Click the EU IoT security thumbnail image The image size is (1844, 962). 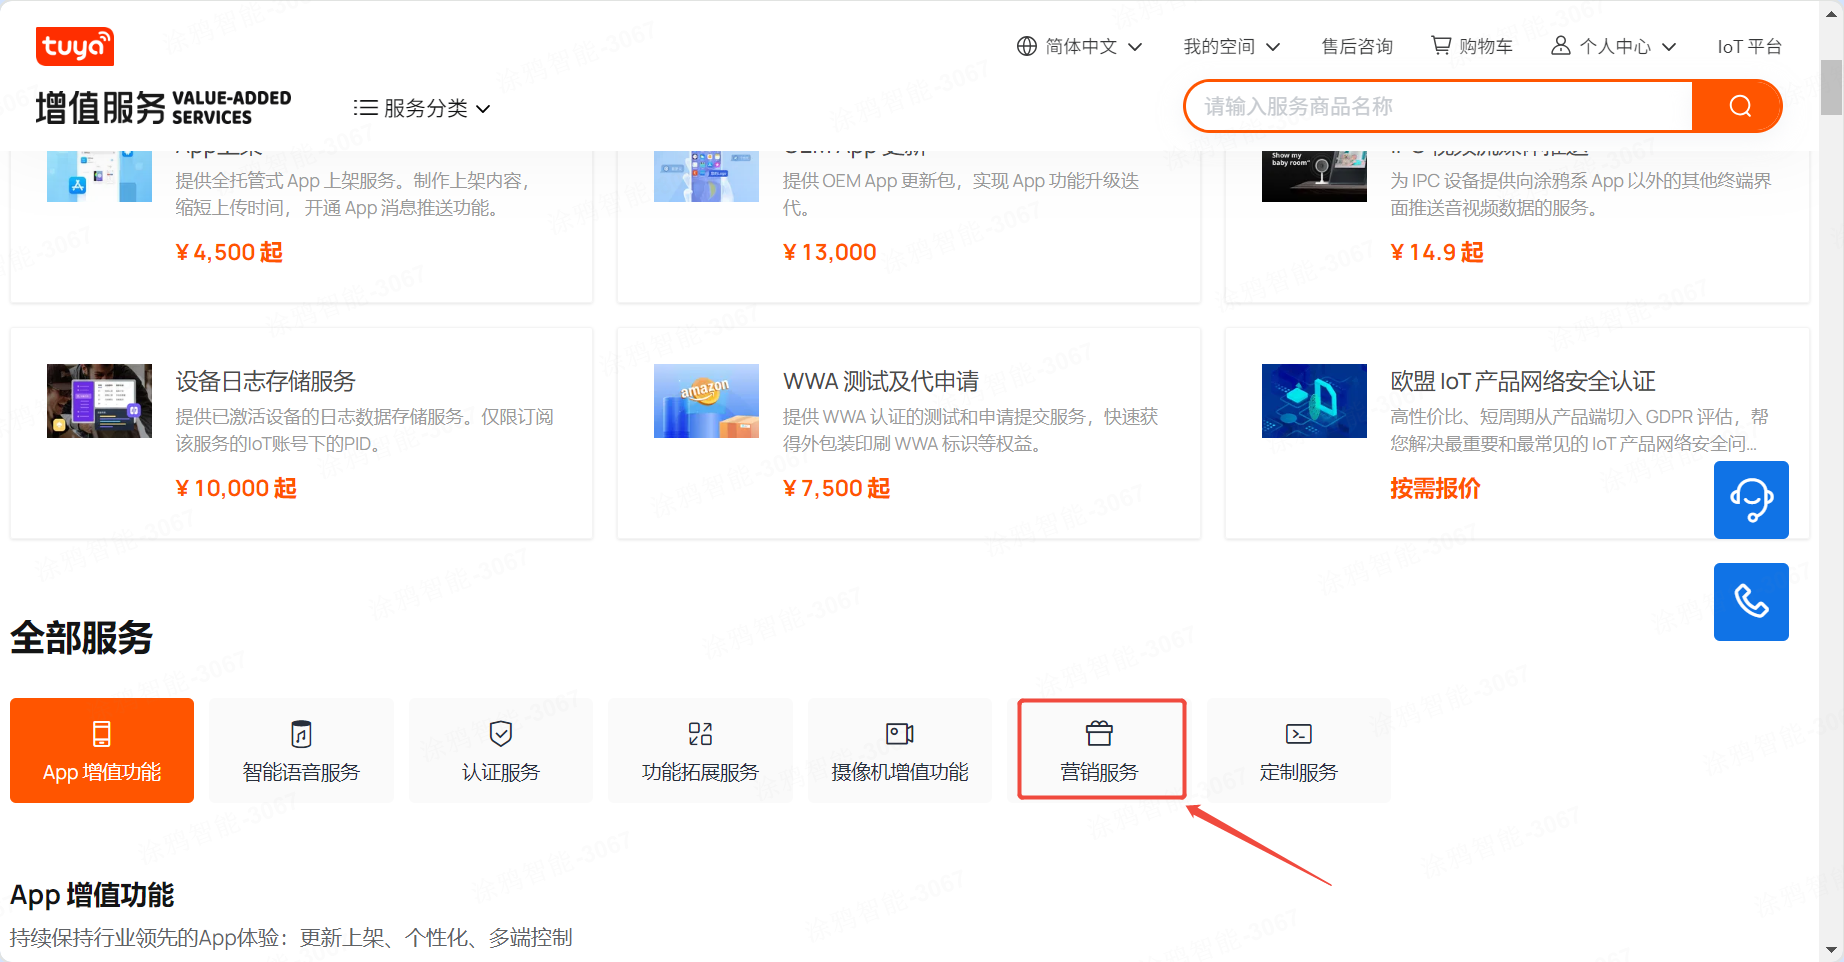1314,401
